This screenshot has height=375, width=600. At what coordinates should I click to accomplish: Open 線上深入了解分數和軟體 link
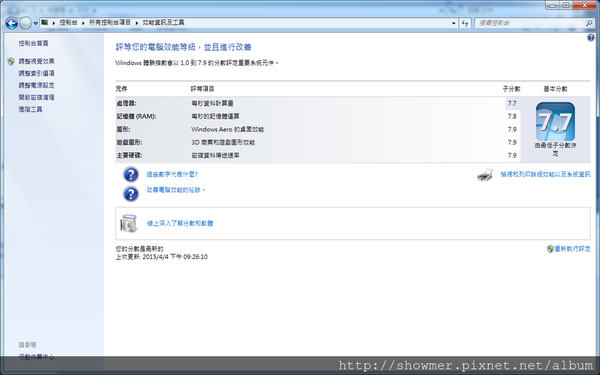[x=180, y=223]
